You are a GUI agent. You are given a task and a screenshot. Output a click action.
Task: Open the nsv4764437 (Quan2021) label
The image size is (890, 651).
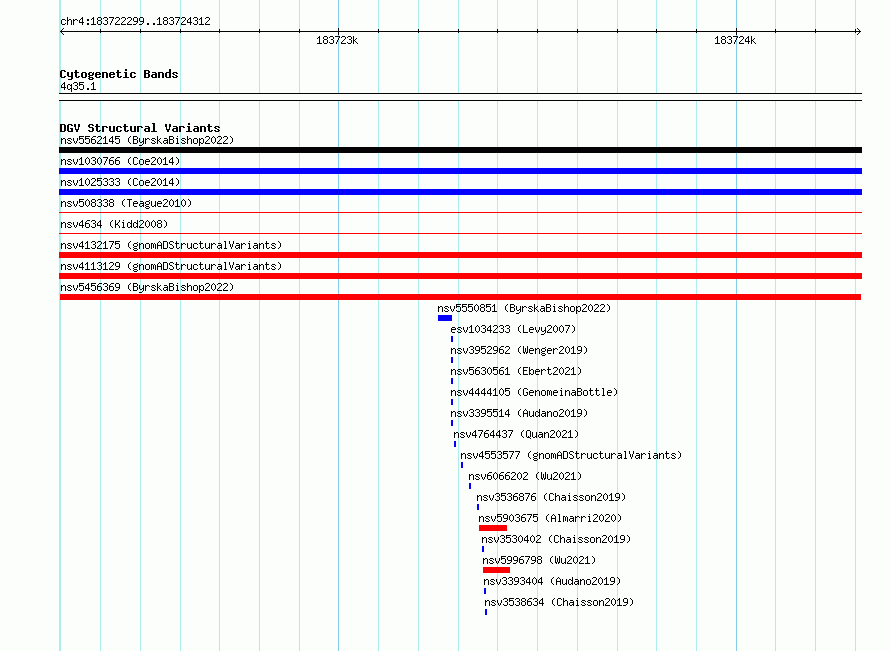516,434
